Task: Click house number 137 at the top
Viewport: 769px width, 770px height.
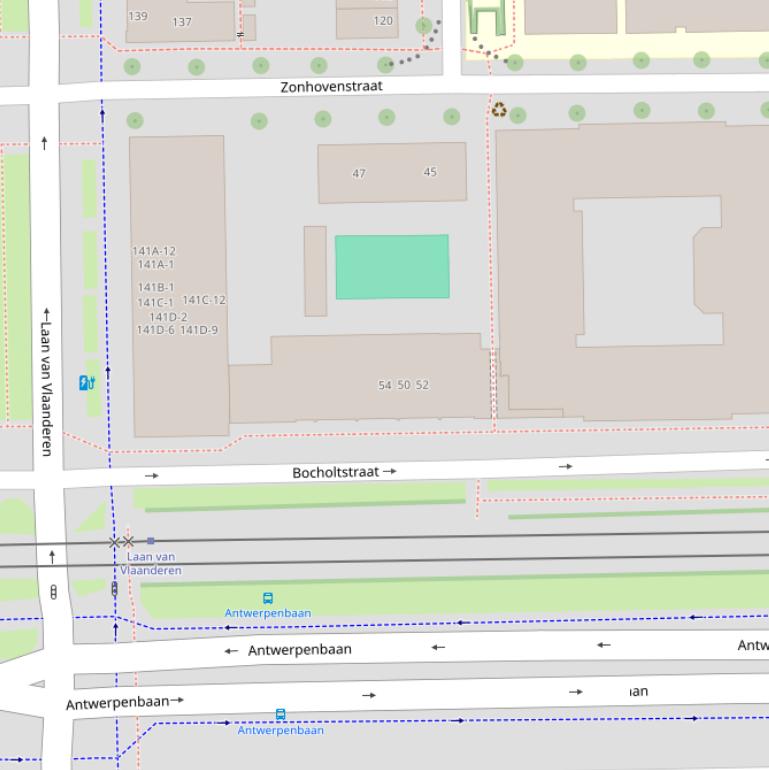Action: [182, 21]
